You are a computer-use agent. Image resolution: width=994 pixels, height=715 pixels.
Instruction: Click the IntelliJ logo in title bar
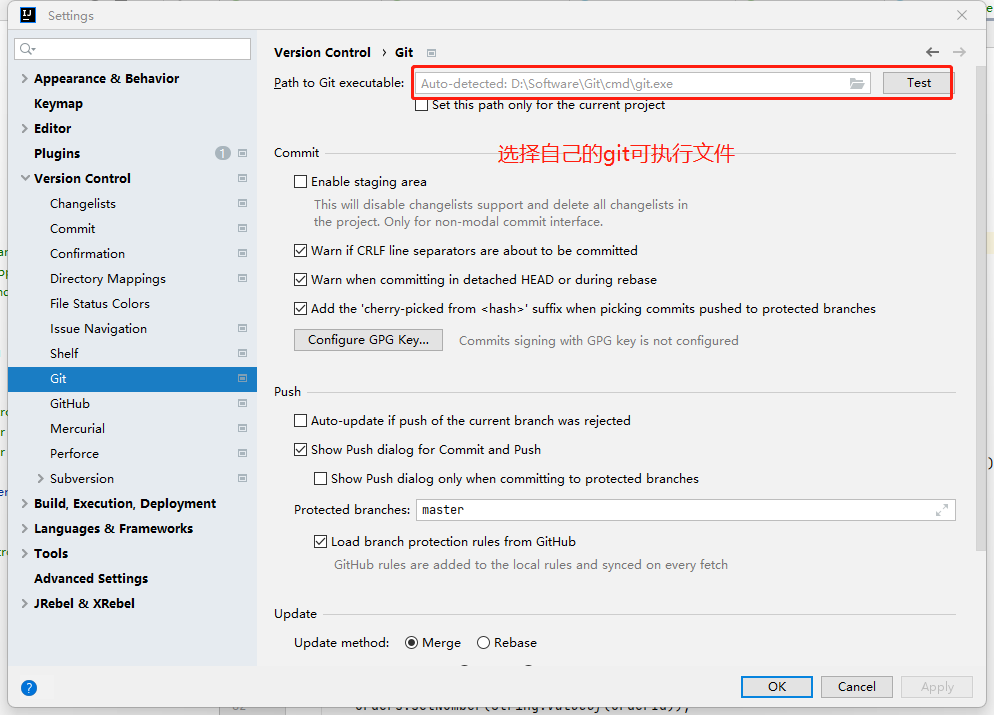(28, 15)
